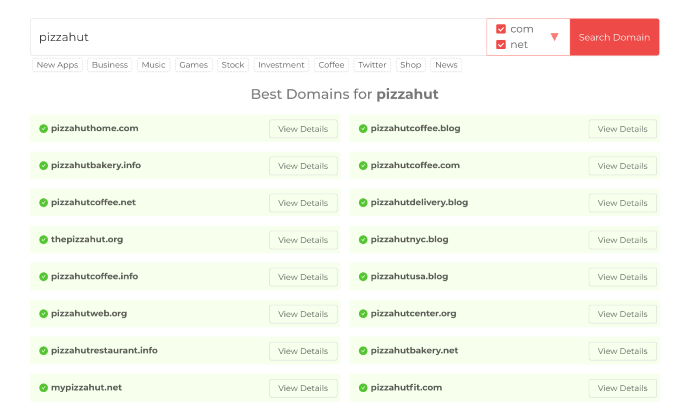This screenshot has height=420, width=700.
Task: View Details for pizzahutdelivery.blog
Action: (623, 203)
